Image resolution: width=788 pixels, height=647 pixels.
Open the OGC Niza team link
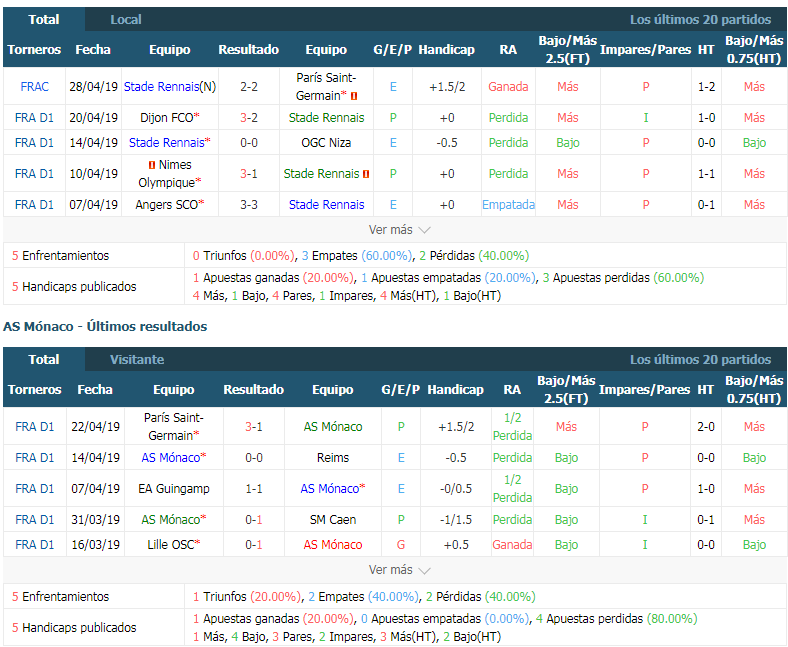(x=326, y=143)
